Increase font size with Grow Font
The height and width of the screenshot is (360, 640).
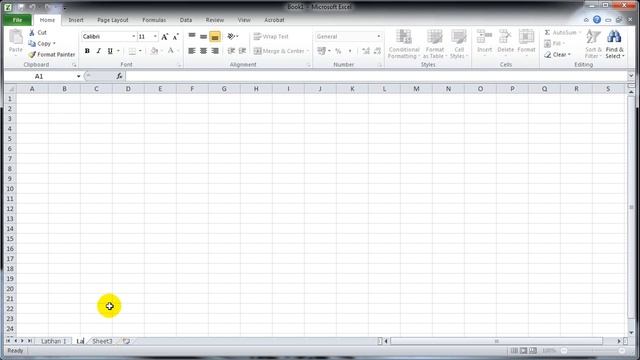pos(164,37)
